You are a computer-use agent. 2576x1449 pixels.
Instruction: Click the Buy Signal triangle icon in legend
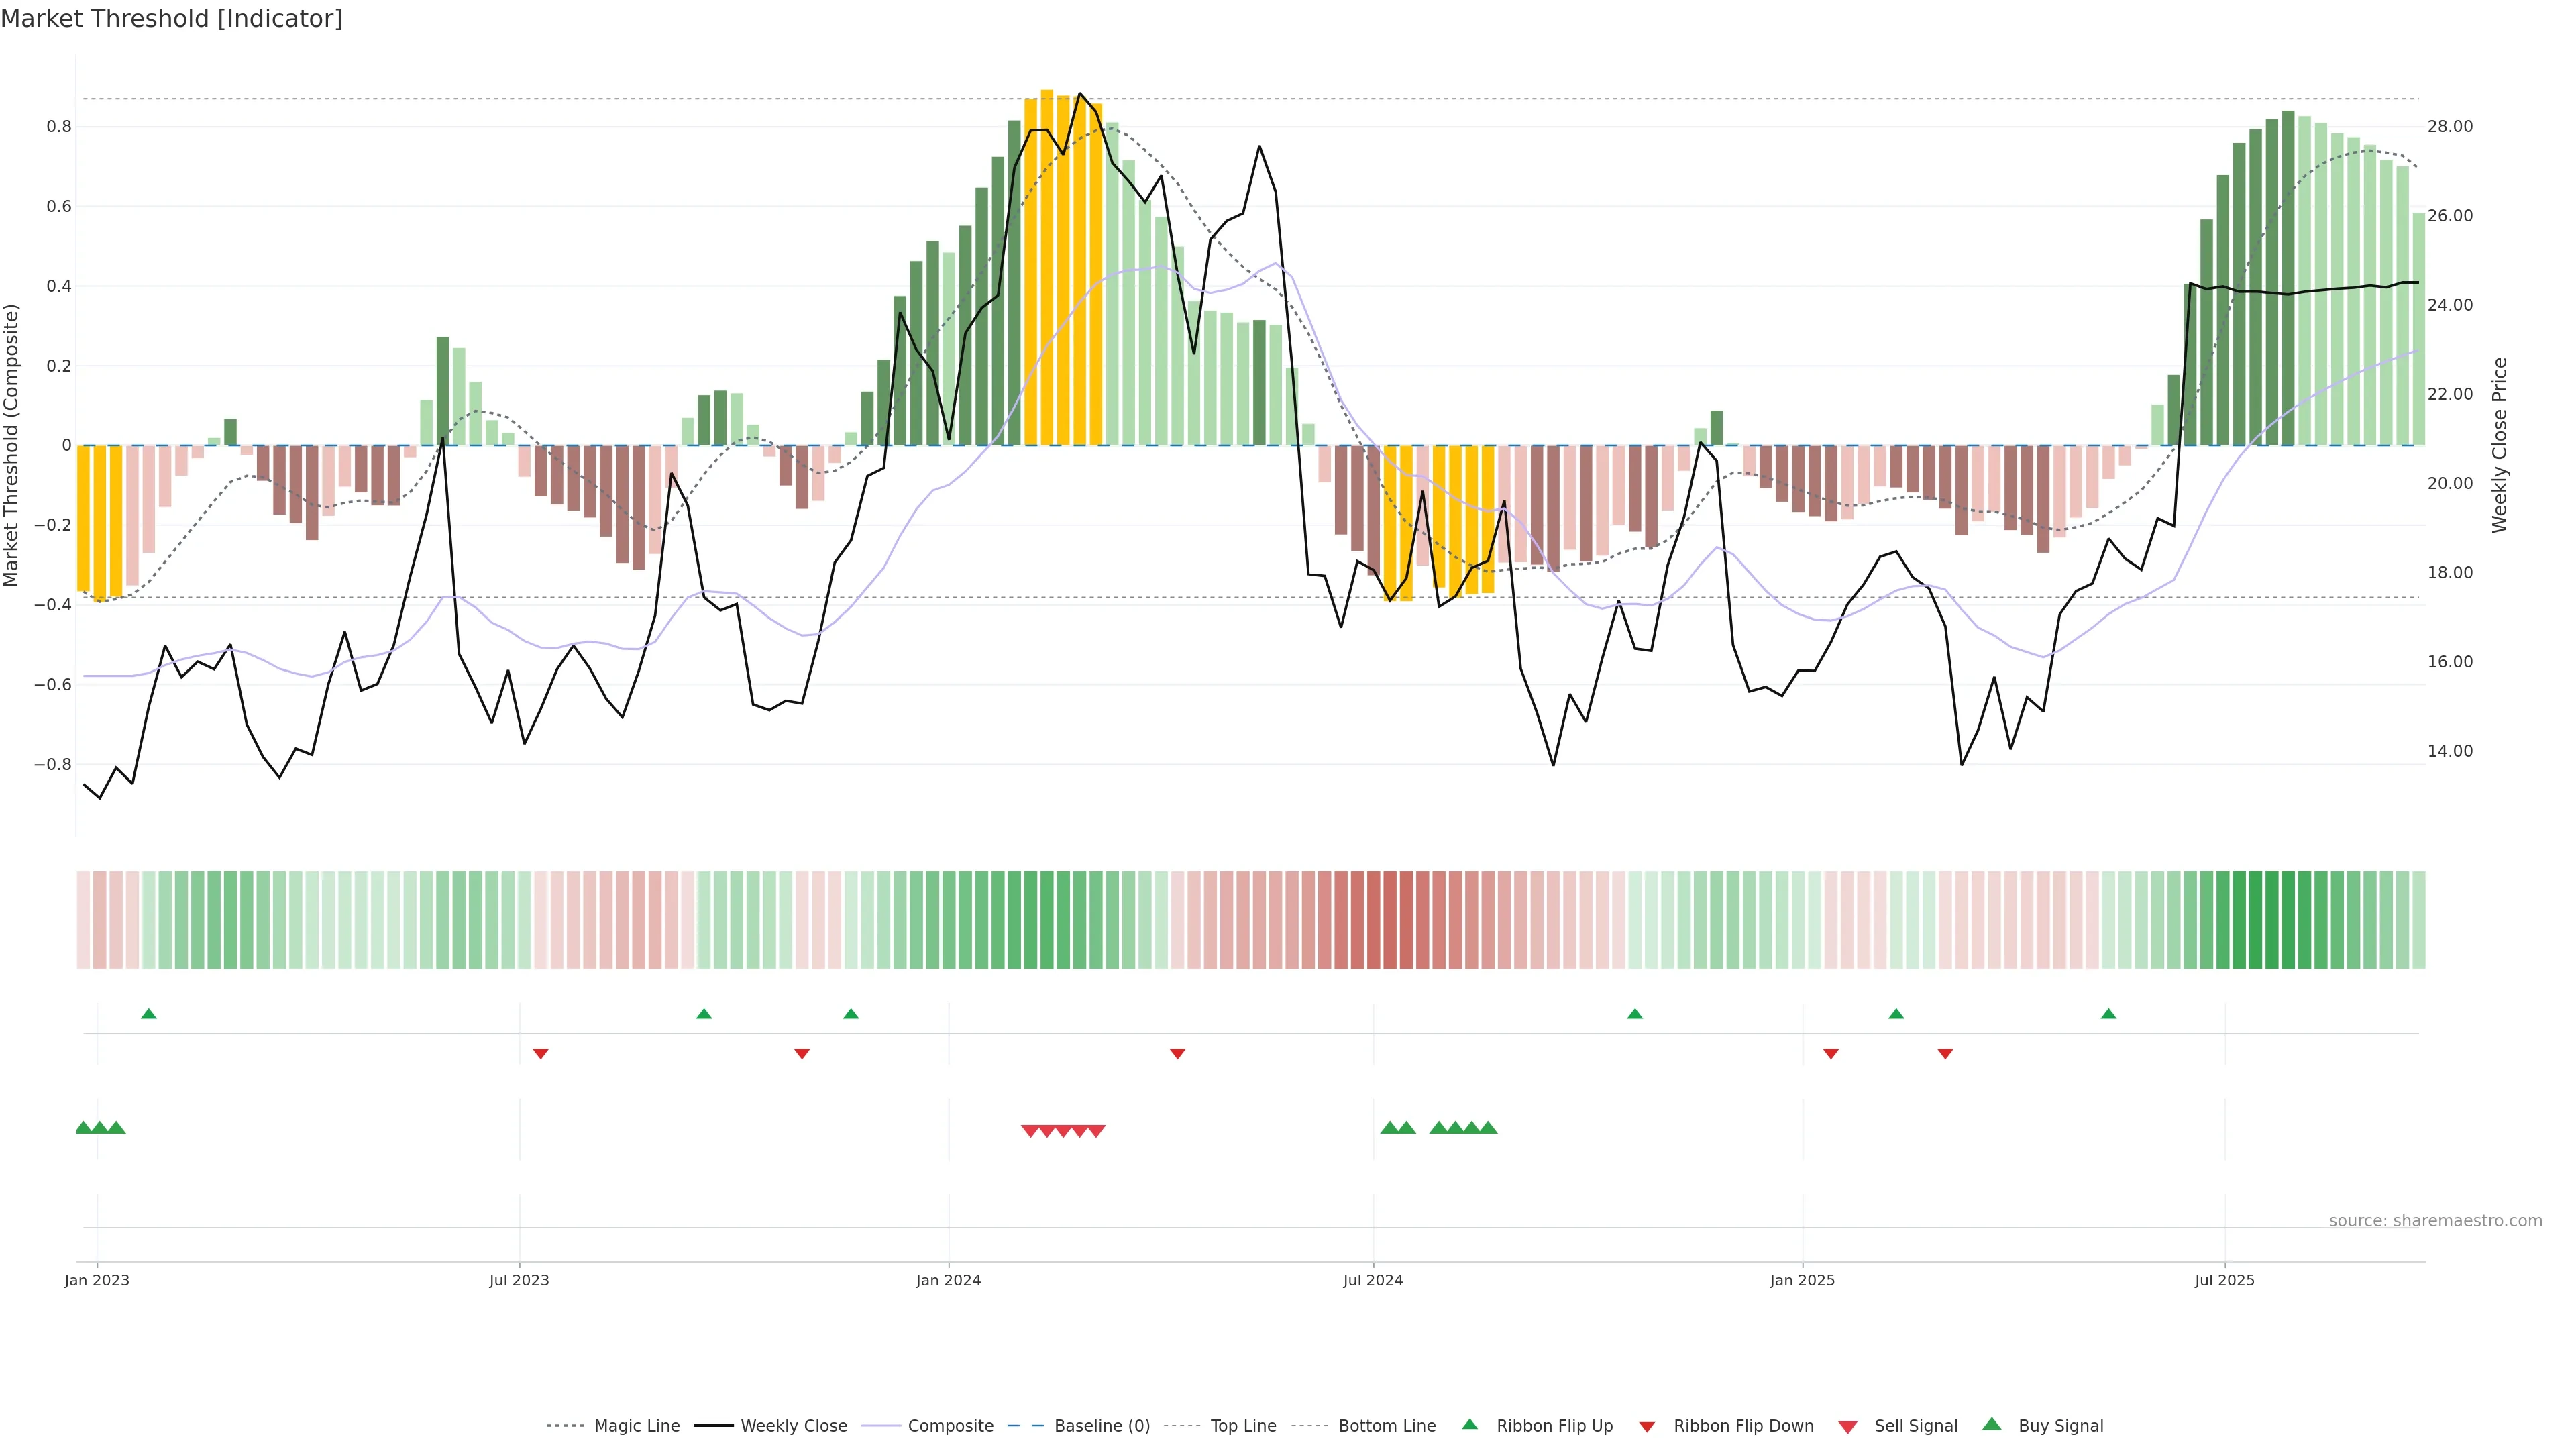coord(1992,1424)
